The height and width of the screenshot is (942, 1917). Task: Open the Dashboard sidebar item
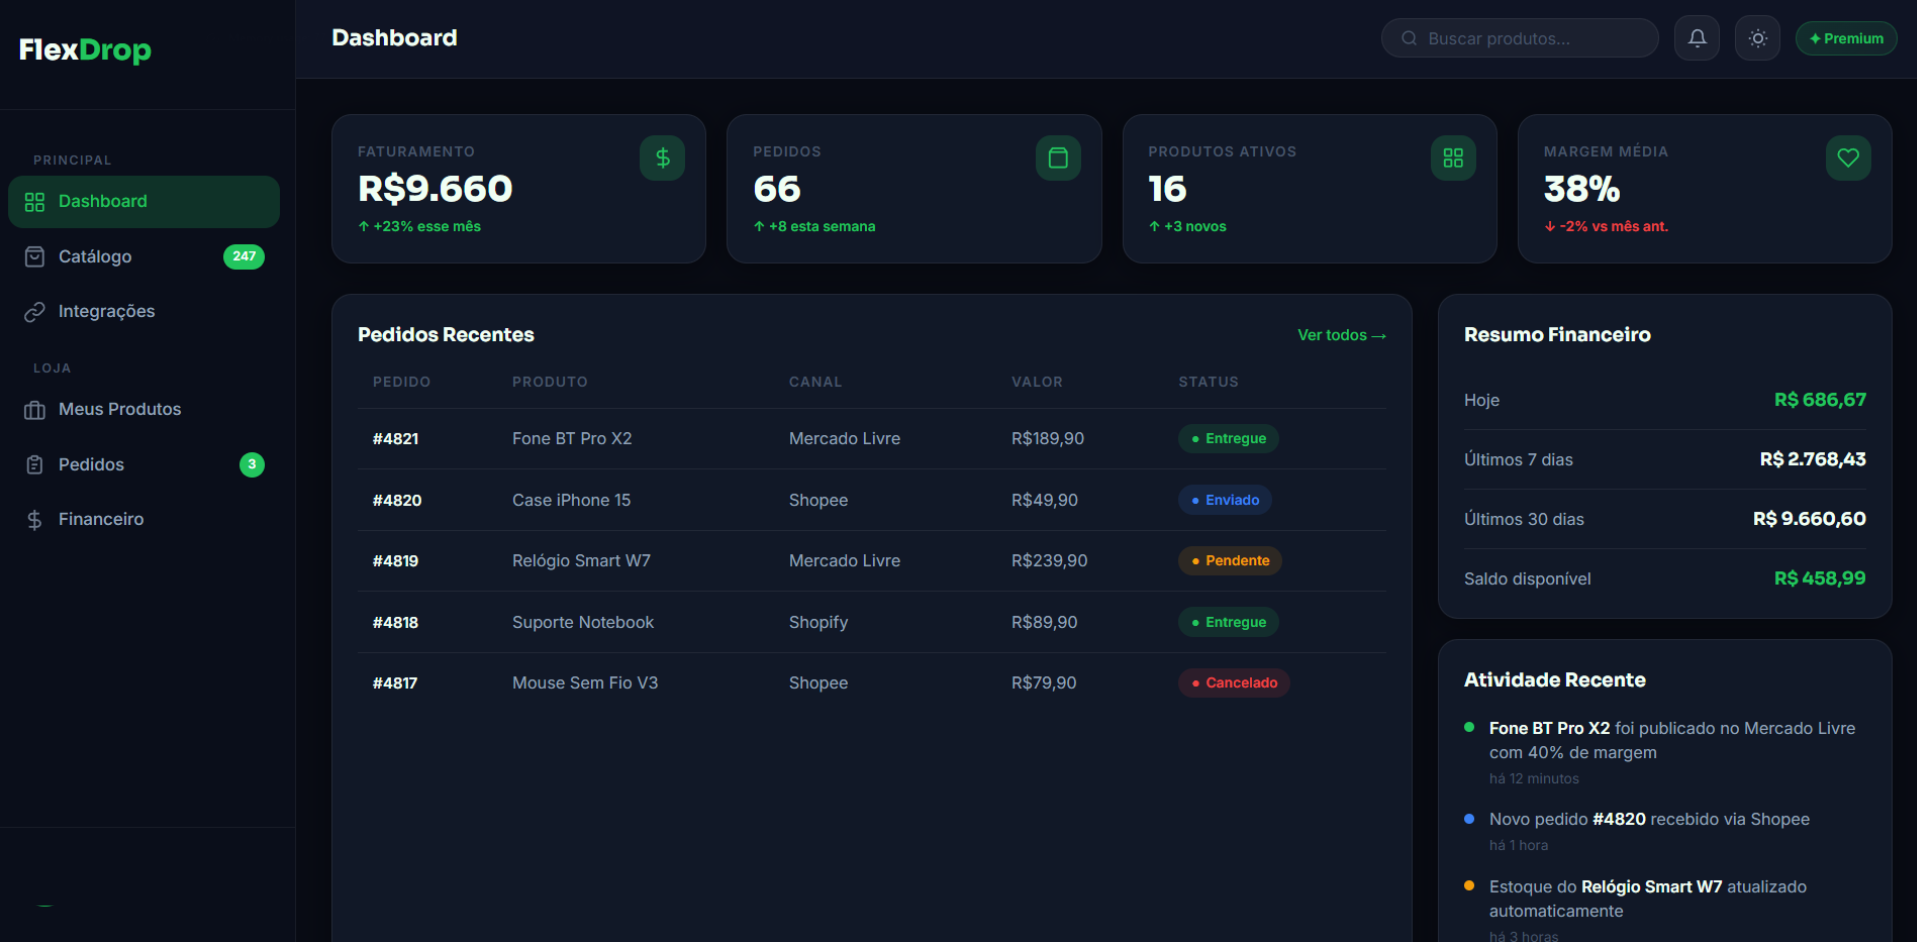pos(103,201)
